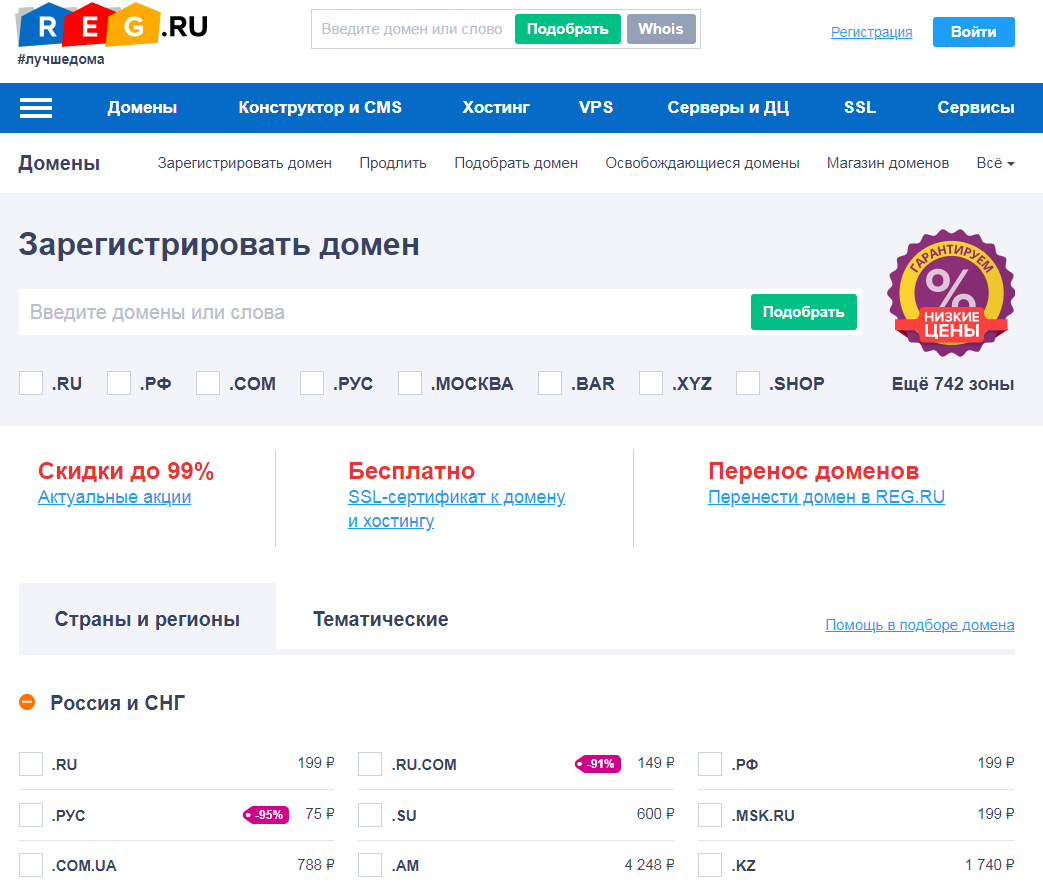The width and height of the screenshot is (1043, 888).
Task: Open the SSL menu item
Action: tap(860, 108)
